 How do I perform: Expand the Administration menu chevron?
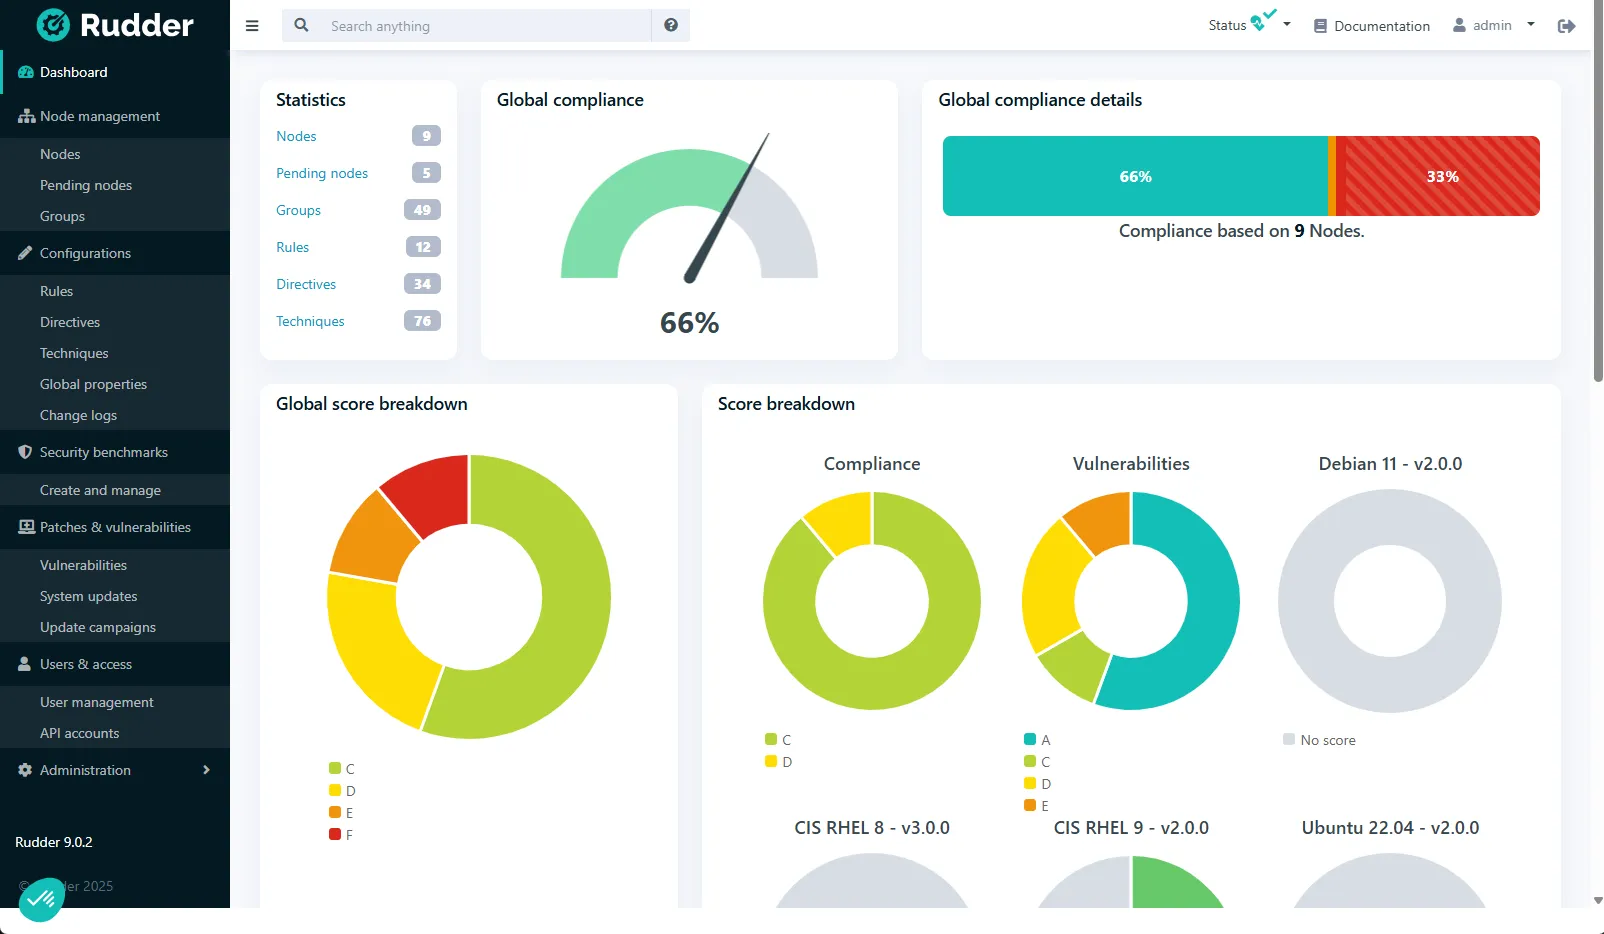pyautogui.click(x=206, y=770)
